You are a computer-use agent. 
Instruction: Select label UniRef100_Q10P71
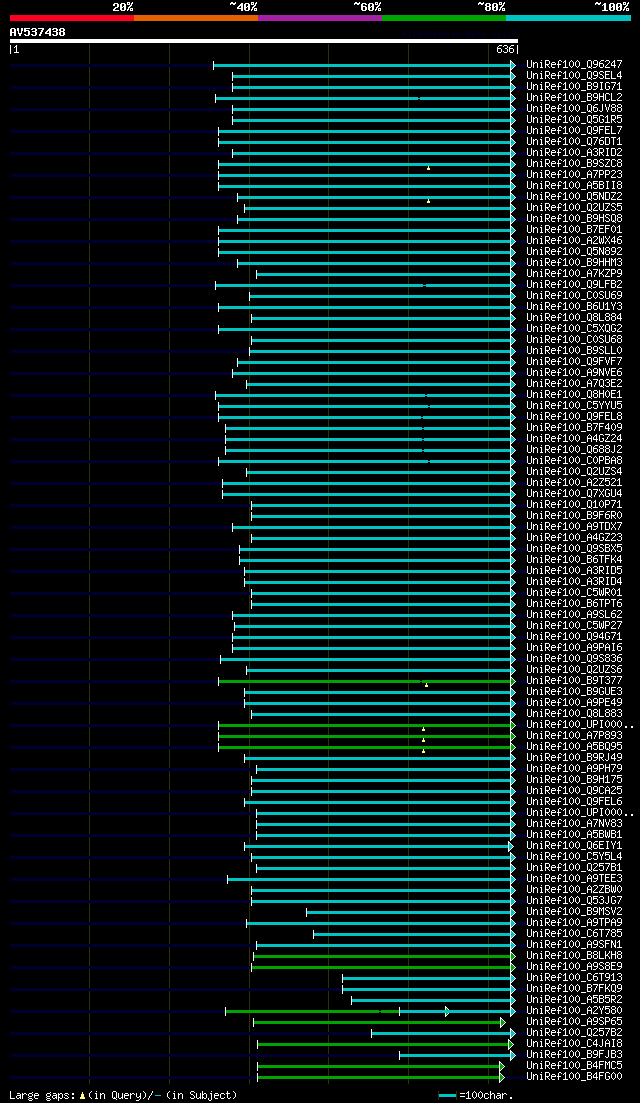pos(574,505)
